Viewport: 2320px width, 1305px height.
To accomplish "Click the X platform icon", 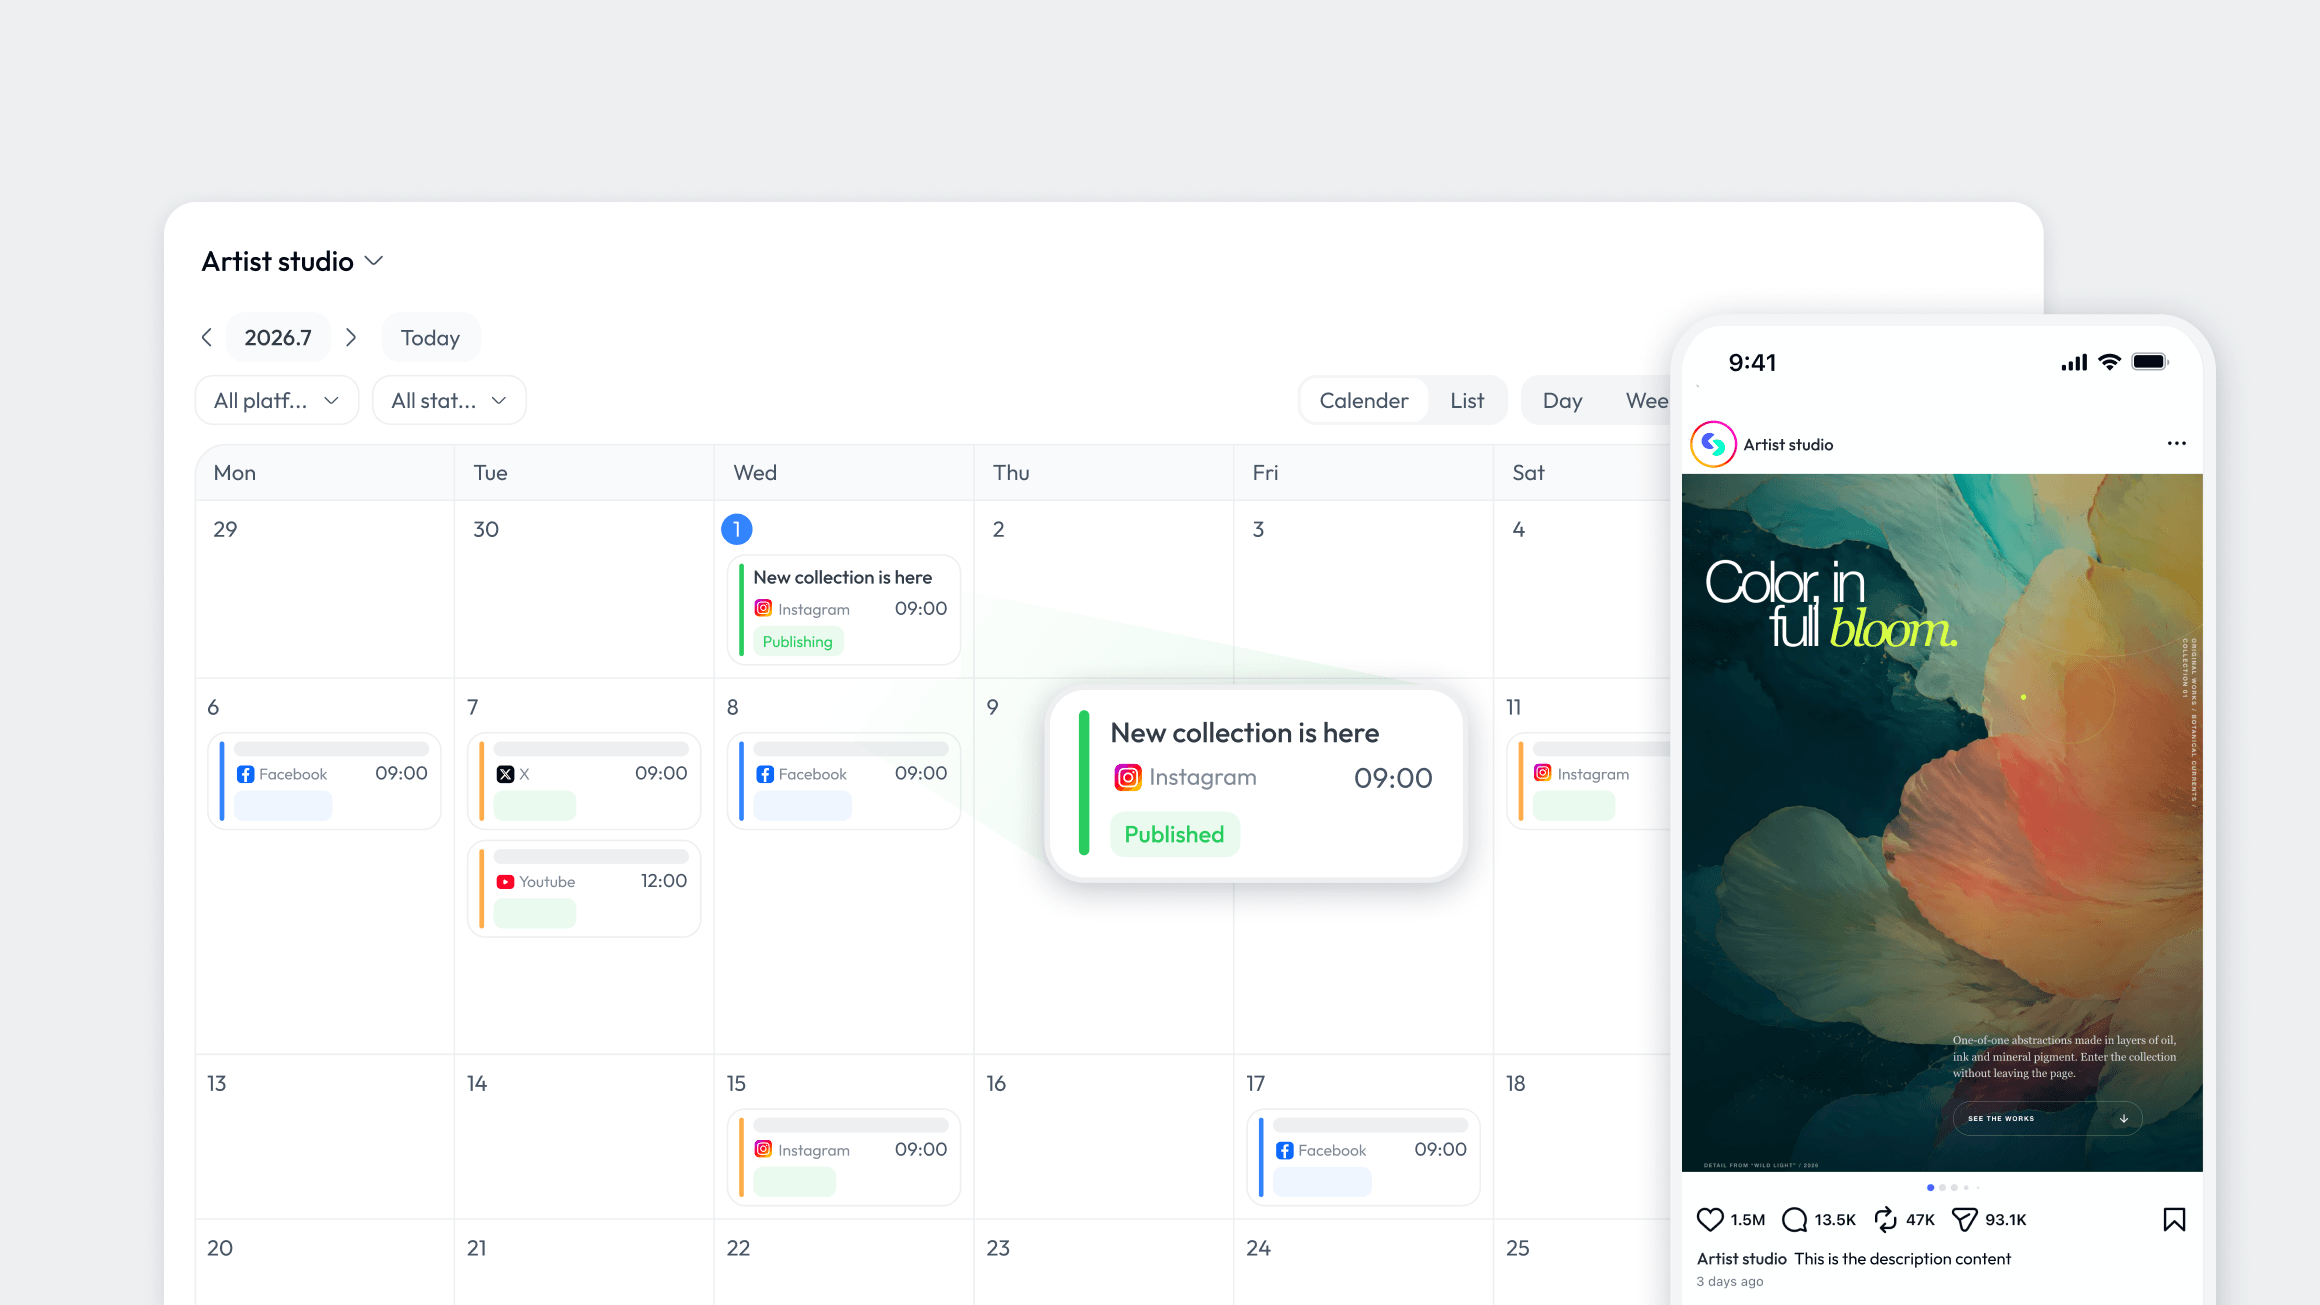I will [505, 774].
